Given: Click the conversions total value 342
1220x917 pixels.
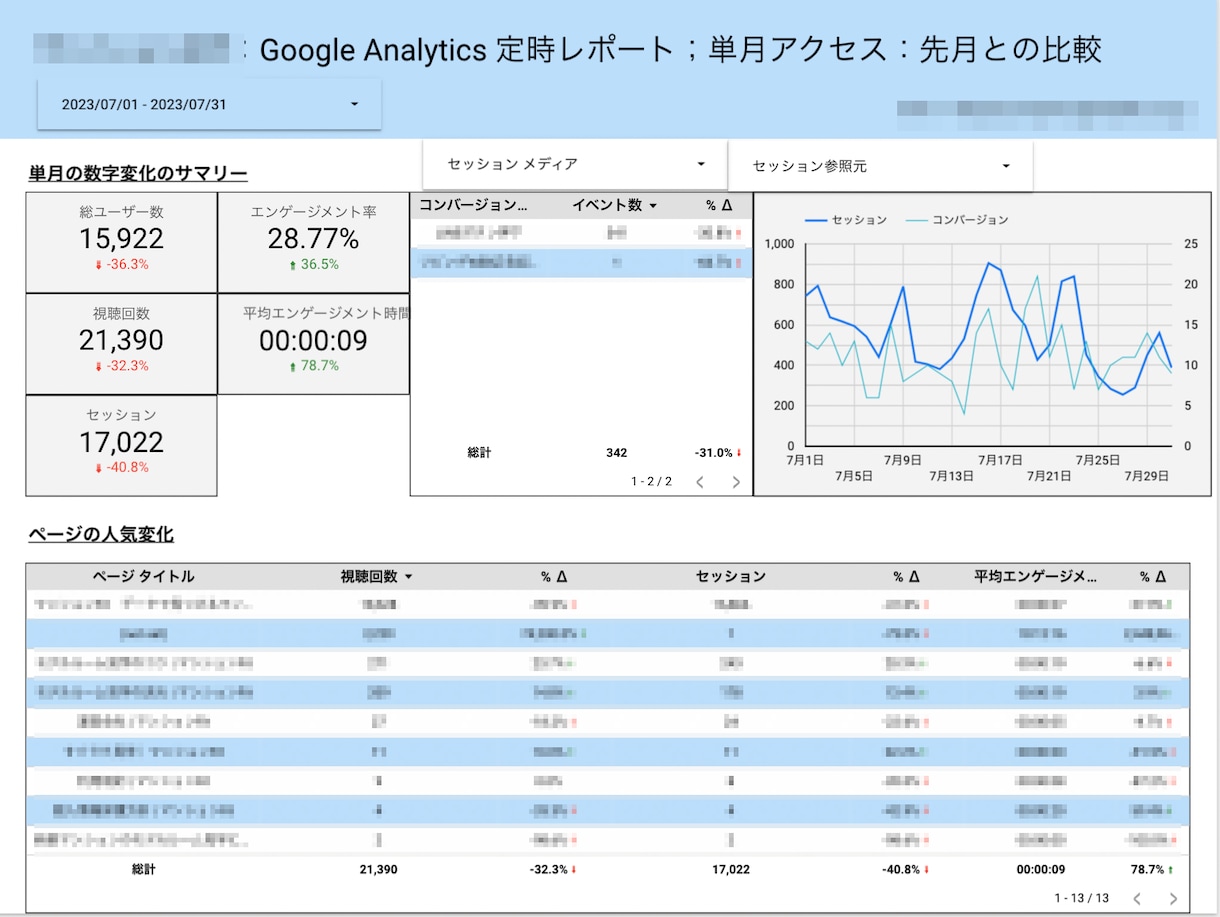Looking at the screenshot, I should [617, 453].
